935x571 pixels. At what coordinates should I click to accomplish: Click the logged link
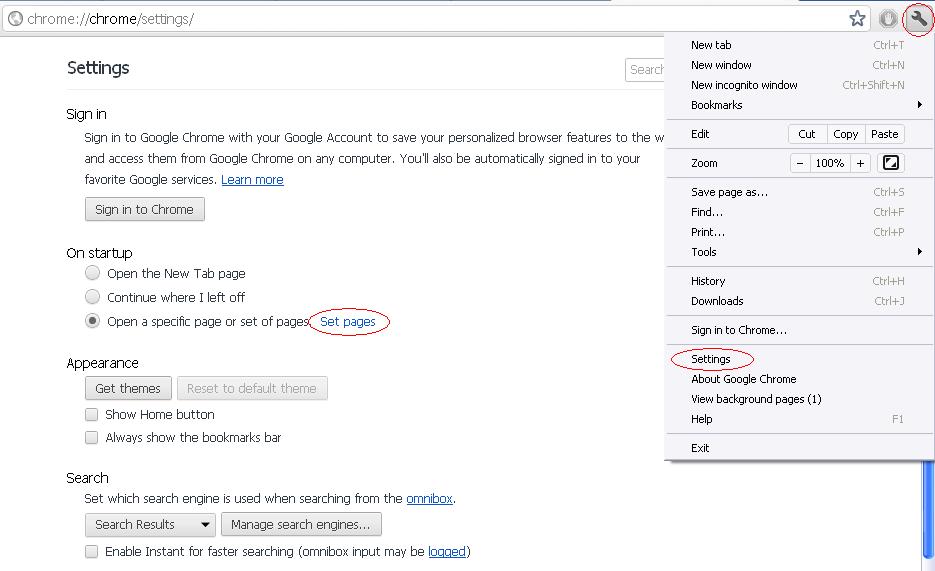[447, 551]
